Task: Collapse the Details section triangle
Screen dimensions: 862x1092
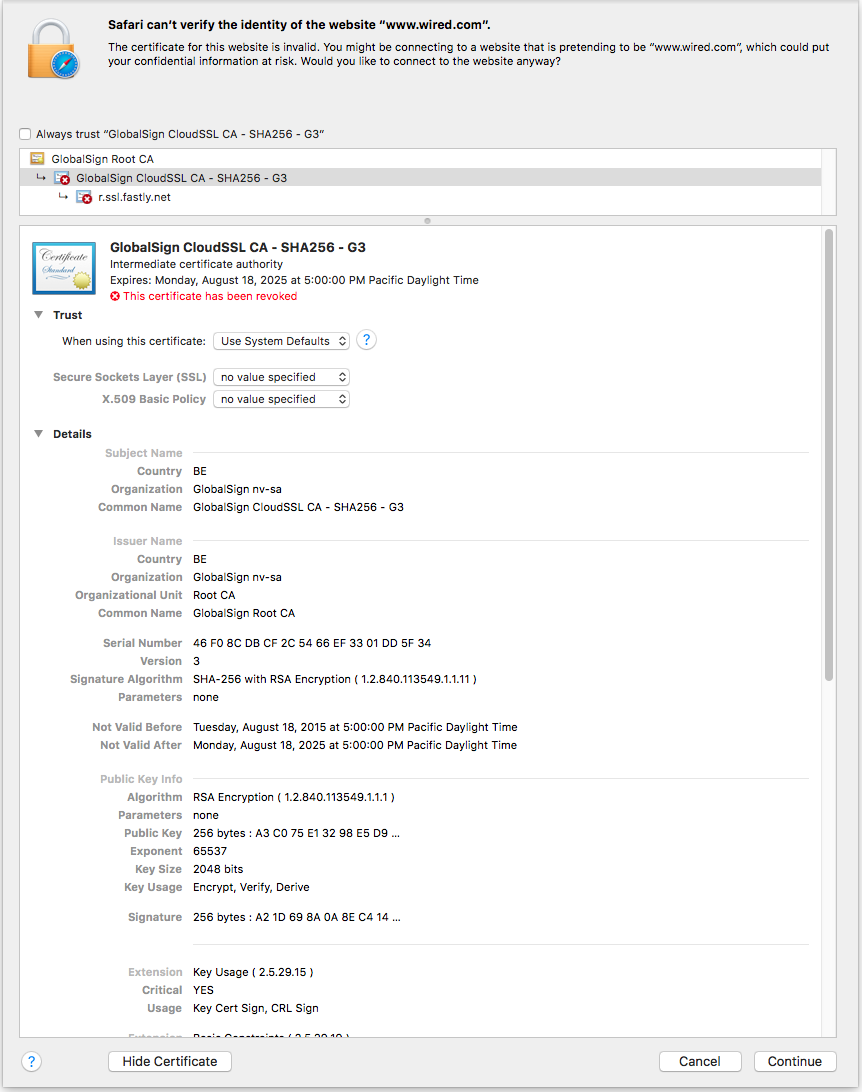Action: (38, 434)
